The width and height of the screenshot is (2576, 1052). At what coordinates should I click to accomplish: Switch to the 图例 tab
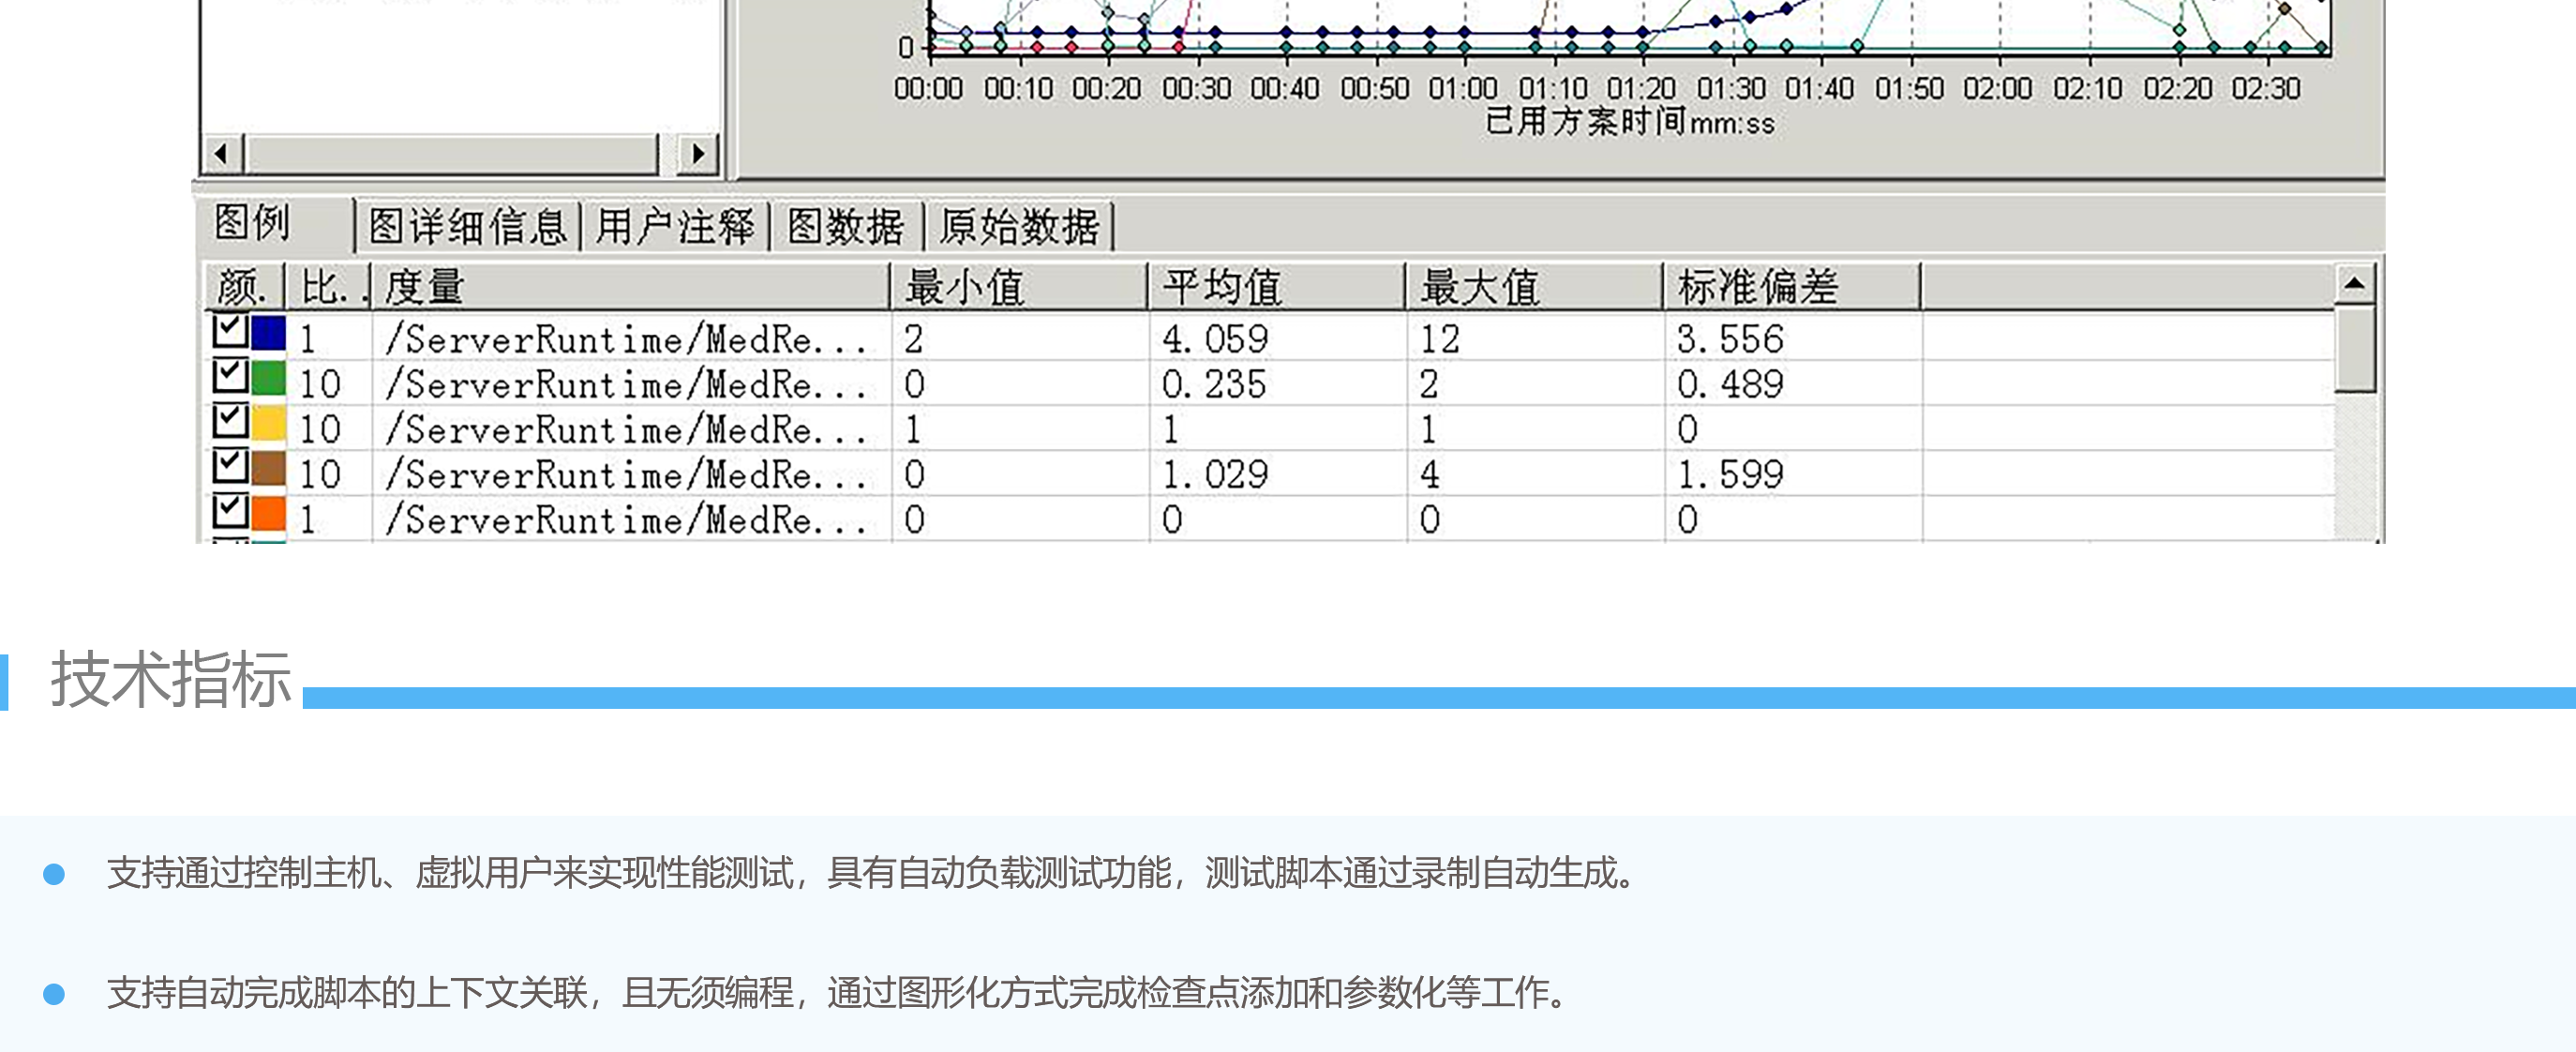pyautogui.click(x=253, y=223)
